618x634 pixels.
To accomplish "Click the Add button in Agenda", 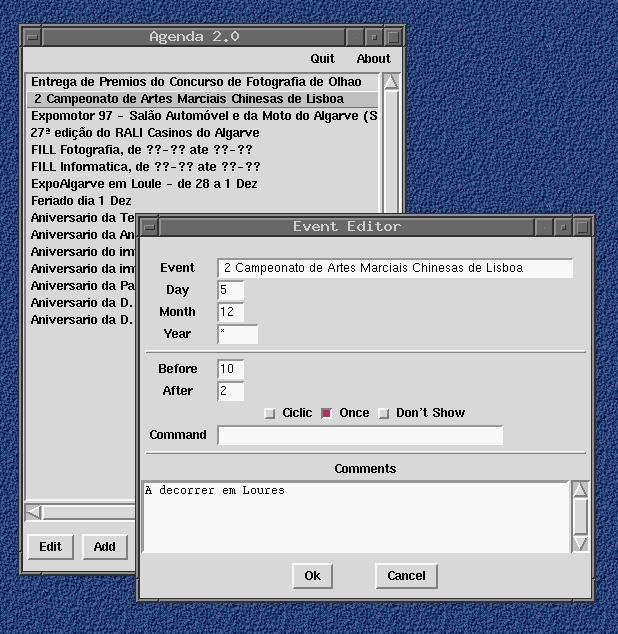I will (105, 547).
